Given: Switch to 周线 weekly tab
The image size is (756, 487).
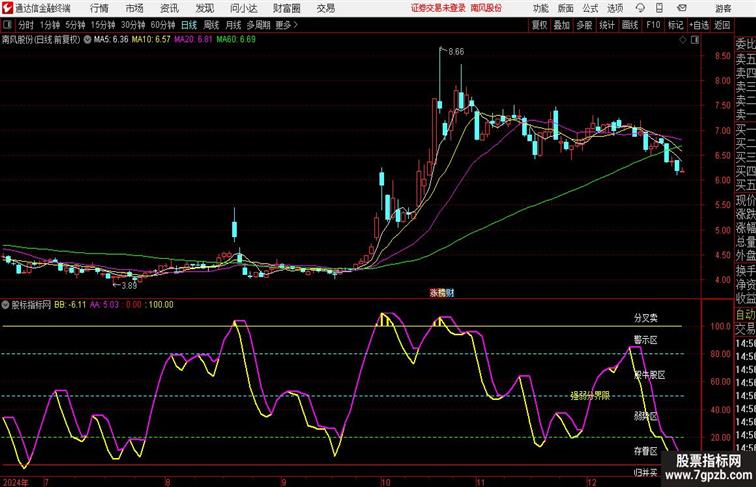Looking at the screenshot, I should pos(211,25).
